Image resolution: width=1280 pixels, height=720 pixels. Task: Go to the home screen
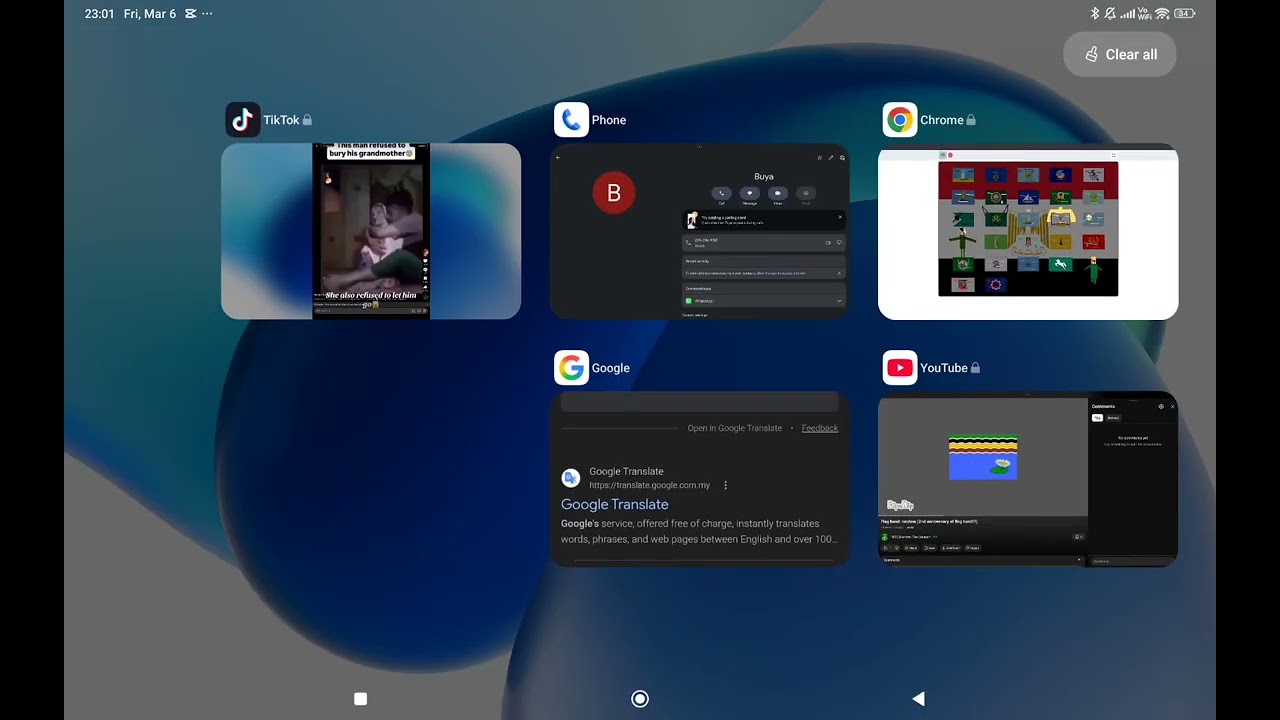[x=640, y=699]
